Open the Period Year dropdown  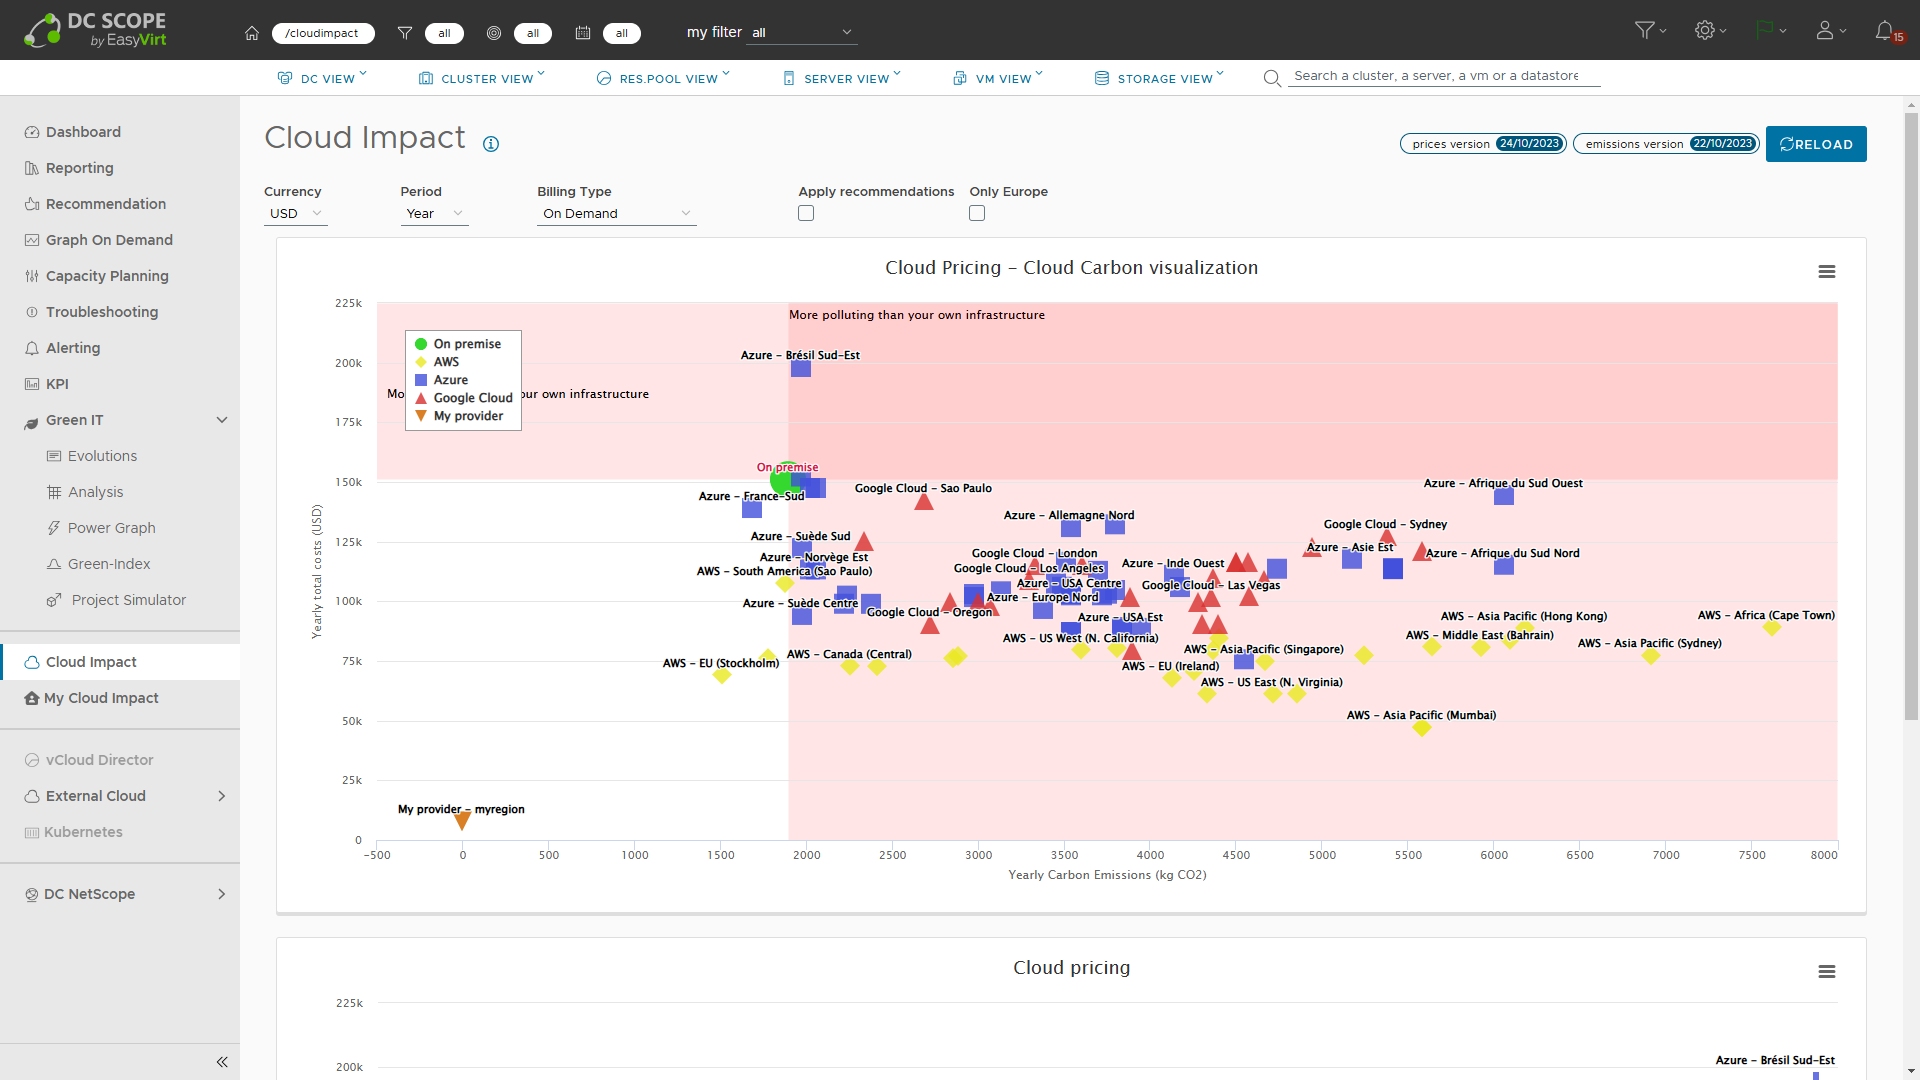click(435, 214)
